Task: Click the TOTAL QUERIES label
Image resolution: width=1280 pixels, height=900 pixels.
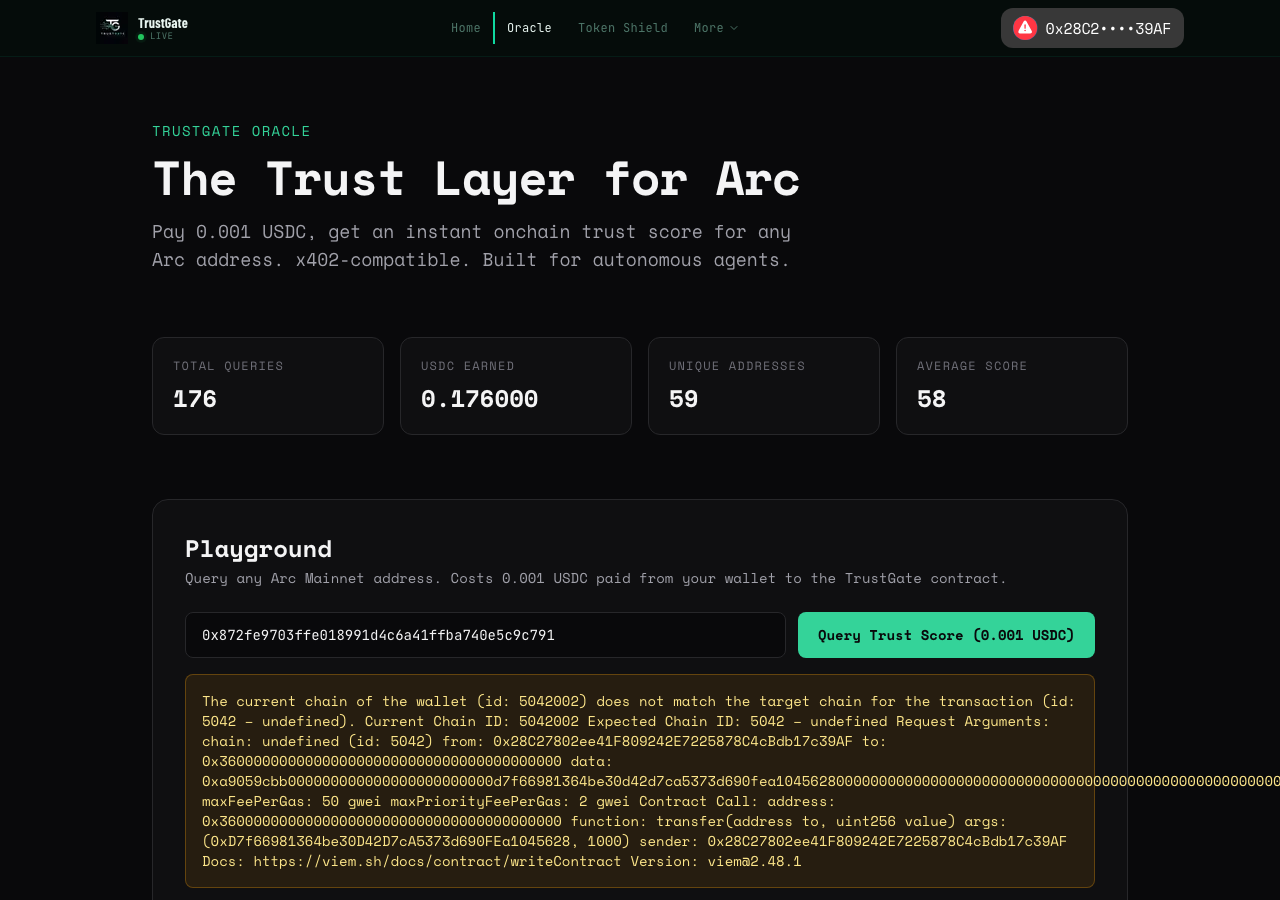Action: click(x=228, y=366)
